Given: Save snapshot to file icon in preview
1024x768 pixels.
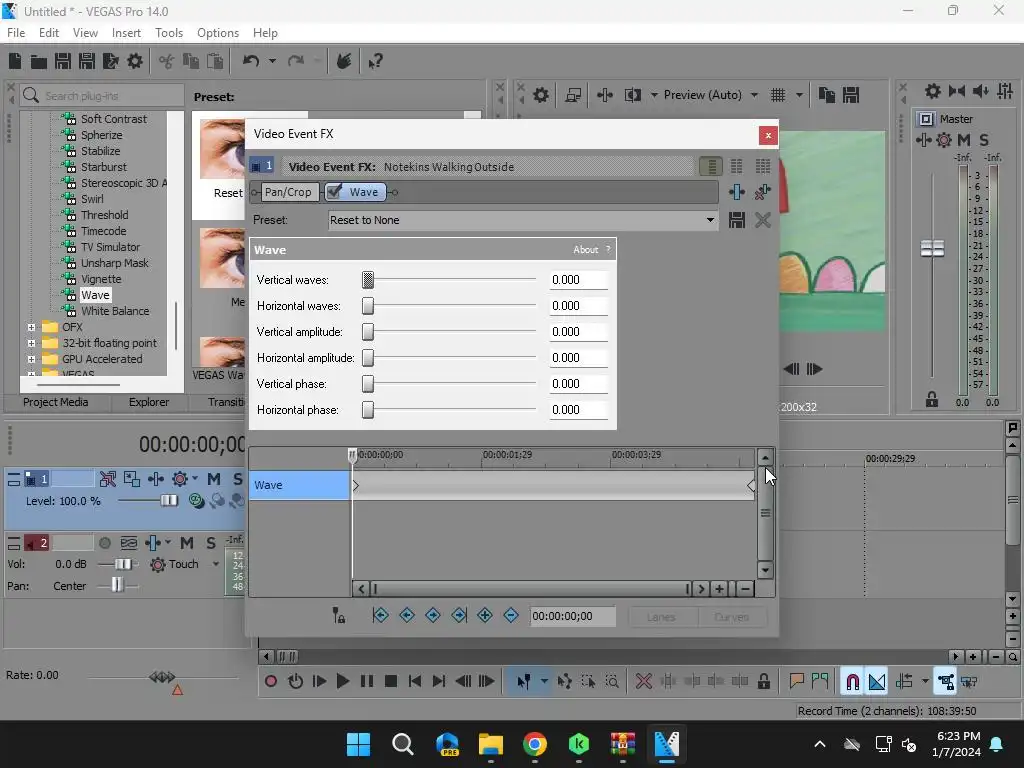Looking at the screenshot, I should (x=851, y=95).
